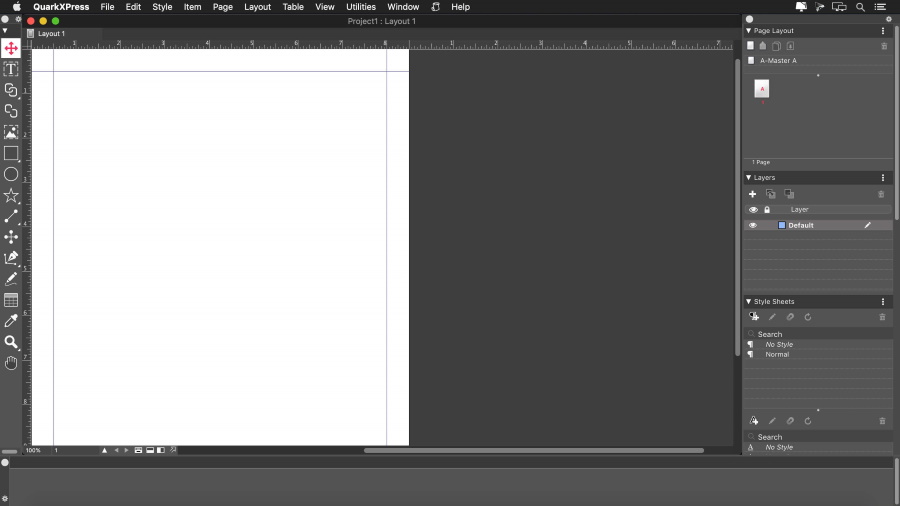900x506 pixels.
Task: Open the Window menu
Action: (403, 7)
